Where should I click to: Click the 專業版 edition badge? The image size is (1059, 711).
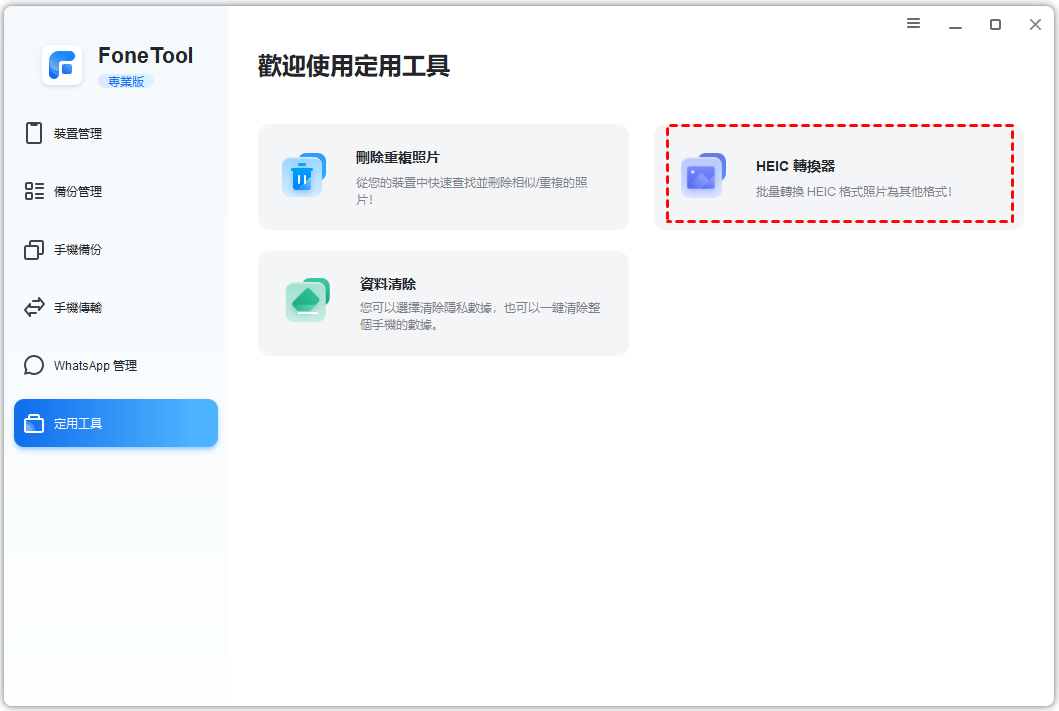tap(126, 81)
